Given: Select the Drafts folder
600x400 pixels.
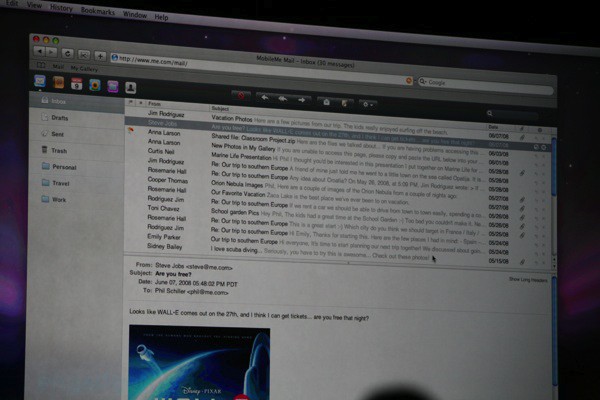Looking at the screenshot, I should (x=77, y=118).
